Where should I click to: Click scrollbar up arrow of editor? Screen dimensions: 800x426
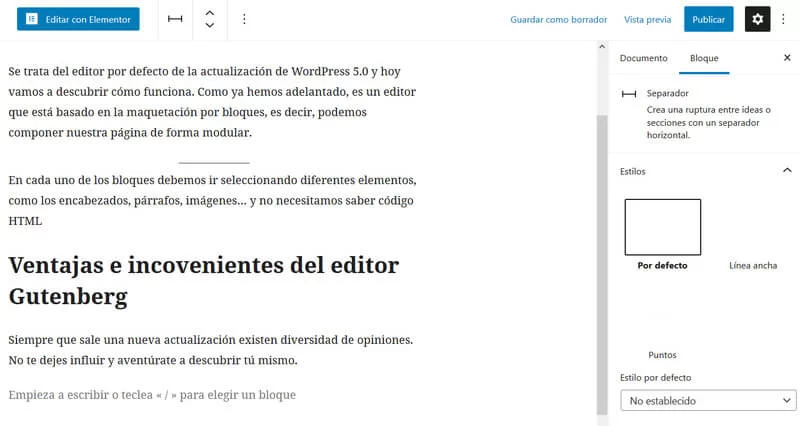602,46
